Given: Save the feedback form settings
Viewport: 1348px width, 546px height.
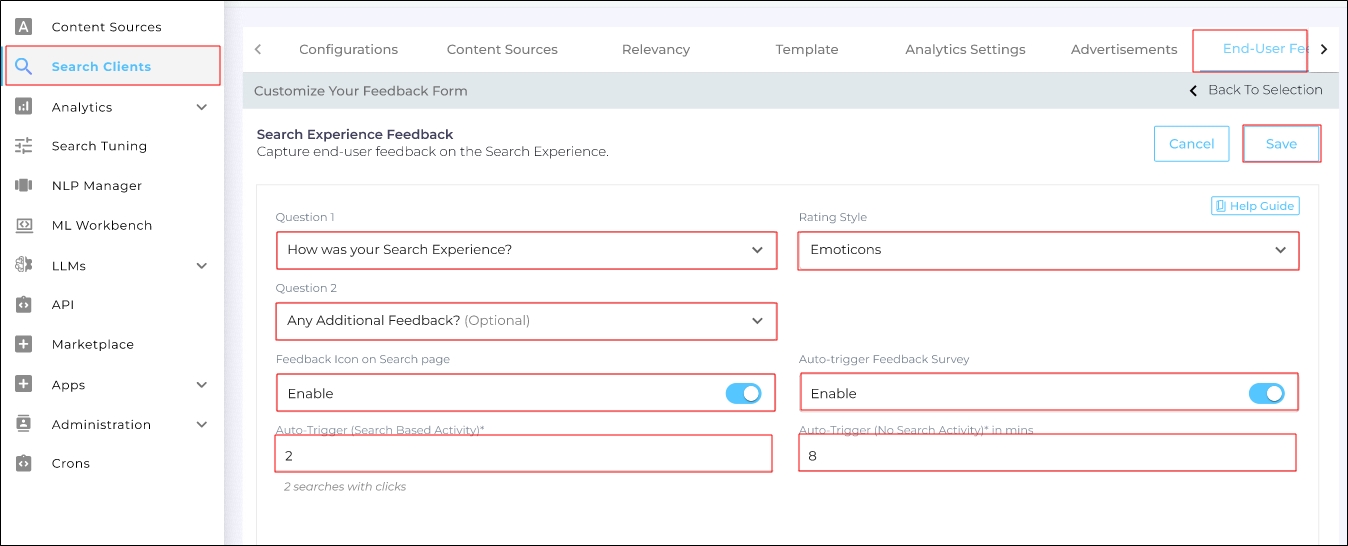Looking at the screenshot, I should click(x=1281, y=144).
